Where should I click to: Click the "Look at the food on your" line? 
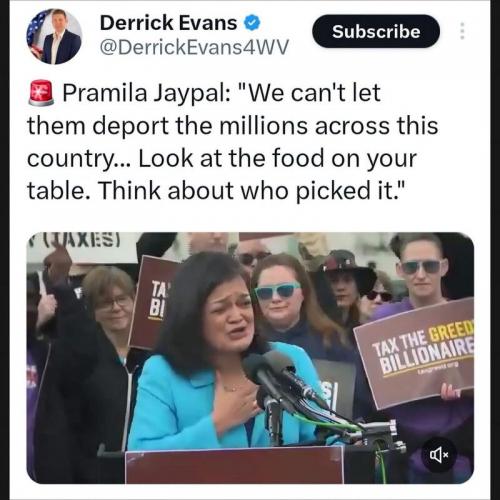click(277, 158)
